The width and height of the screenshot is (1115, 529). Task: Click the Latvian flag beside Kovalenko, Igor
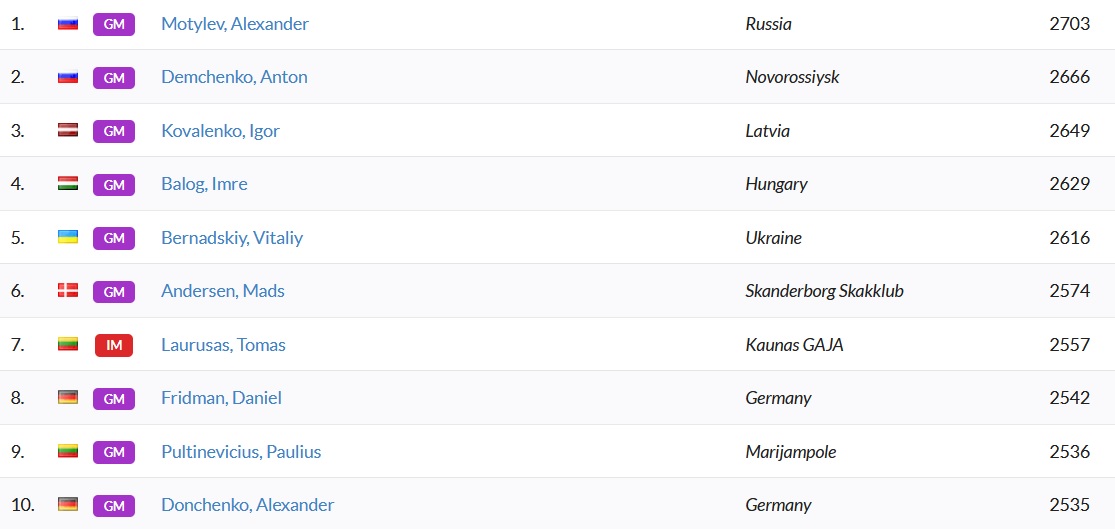(x=68, y=130)
